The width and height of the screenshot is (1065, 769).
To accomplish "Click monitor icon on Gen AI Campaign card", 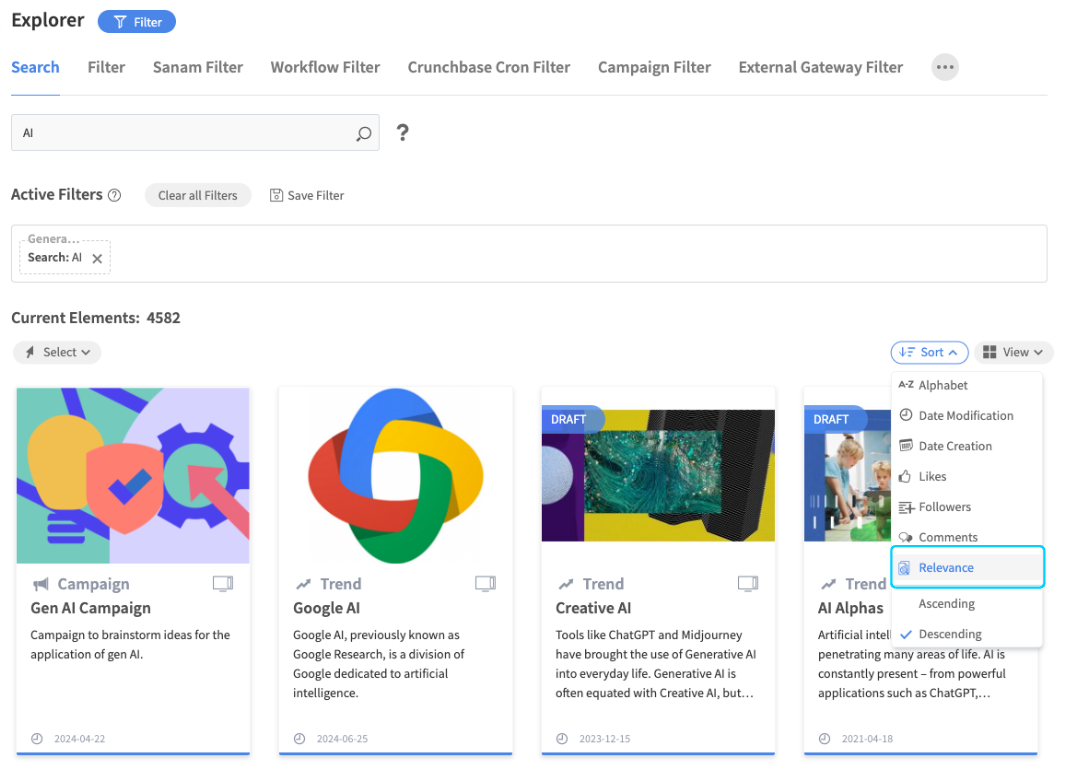I will click(223, 583).
